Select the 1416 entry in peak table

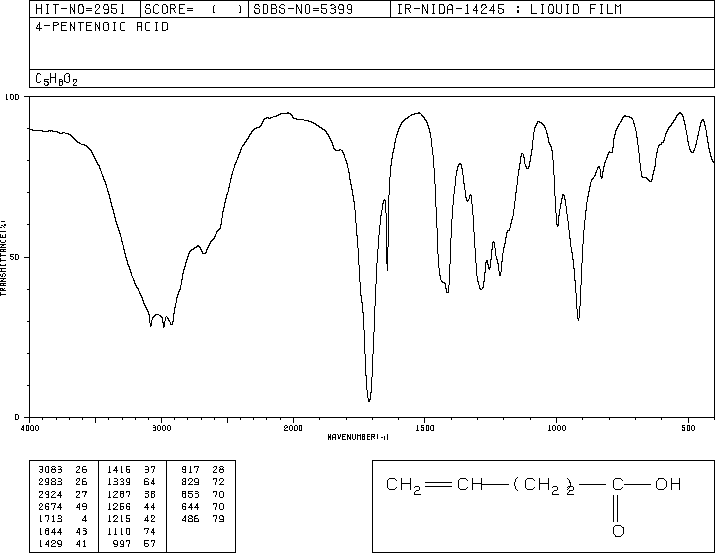point(119,470)
